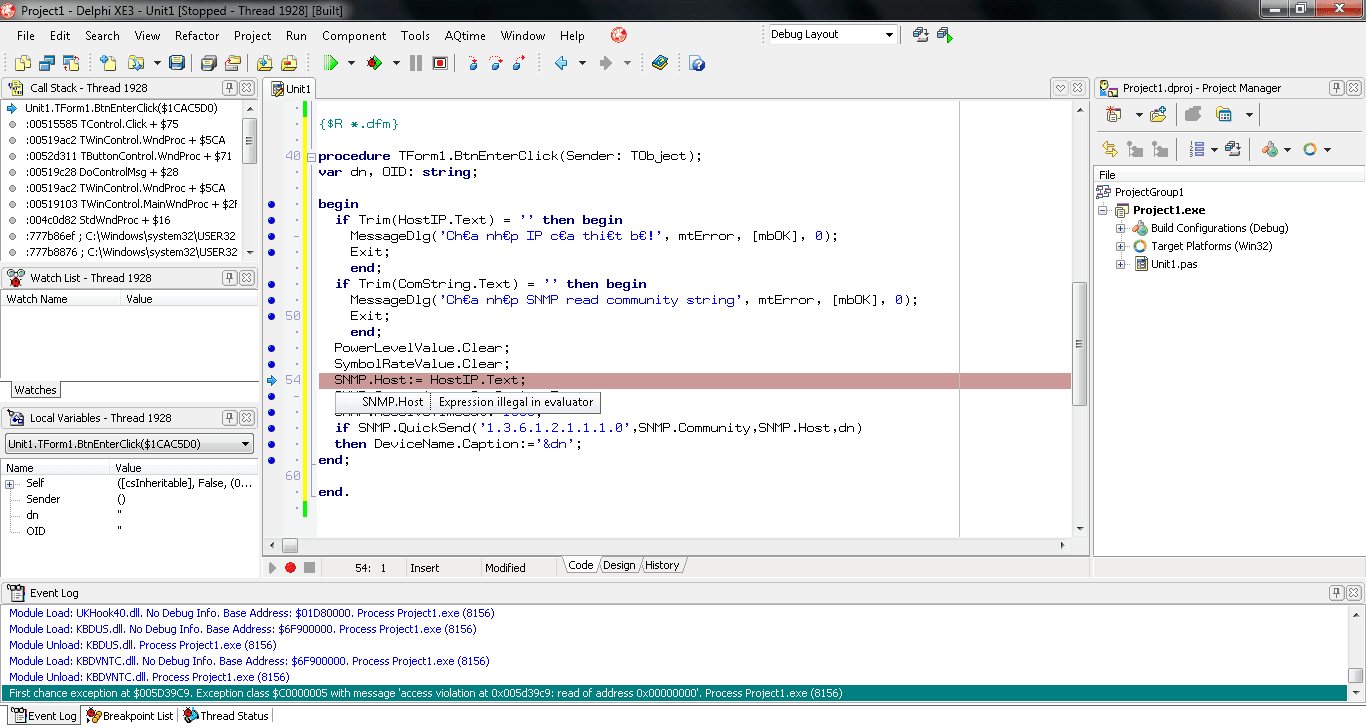Open the Debug Layout dropdown
Viewport: 1366px width, 728px height.
pos(888,35)
